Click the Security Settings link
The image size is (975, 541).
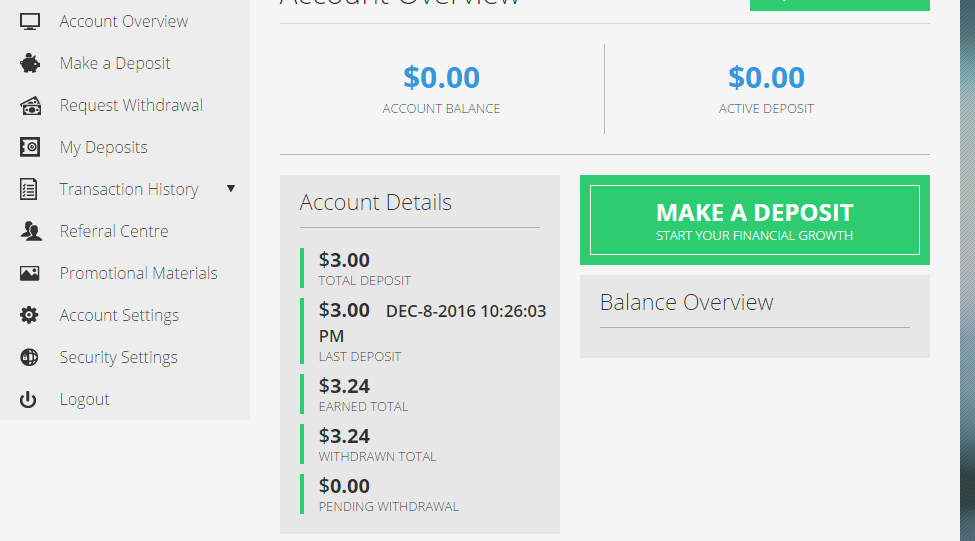[x=118, y=357]
